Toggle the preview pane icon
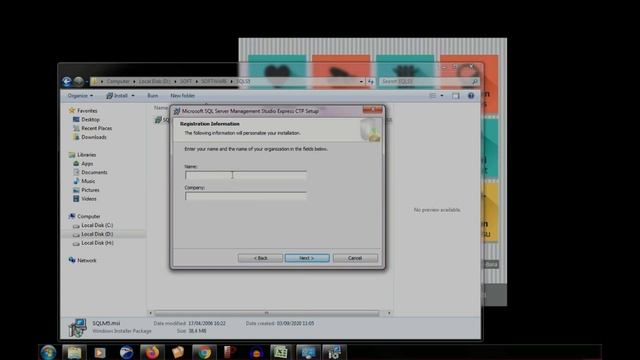Viewport: 640px width, 360px height. pos(456,96)
